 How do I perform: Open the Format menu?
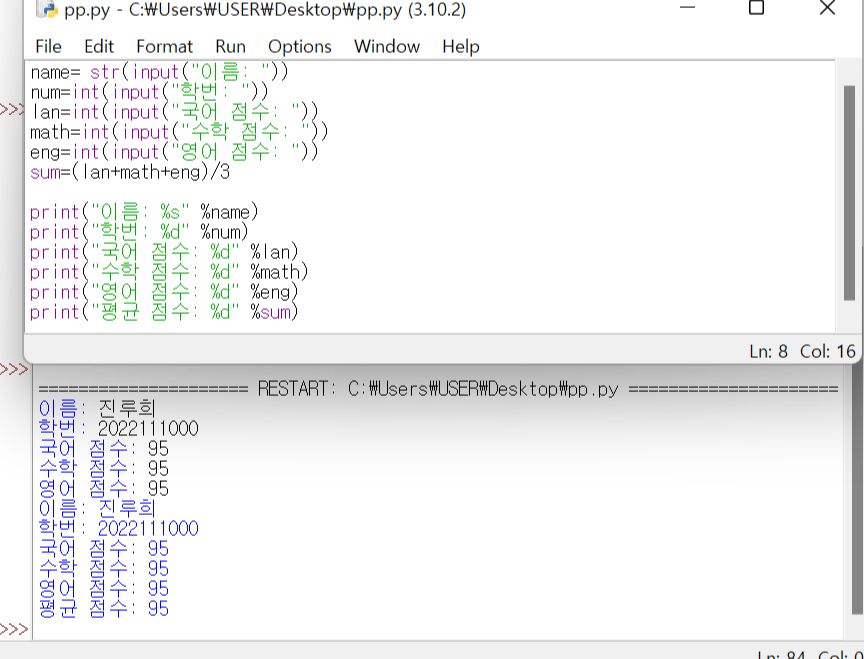pos(164,46)
